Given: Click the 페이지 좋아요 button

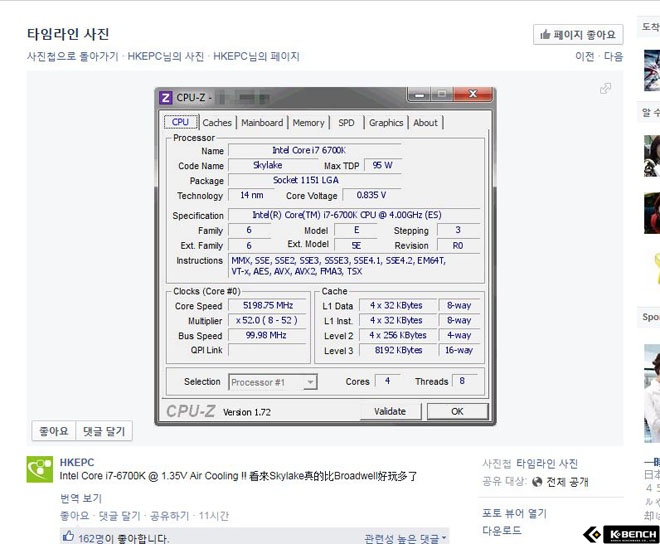Looking at the screenshot, I should [578, 35].
